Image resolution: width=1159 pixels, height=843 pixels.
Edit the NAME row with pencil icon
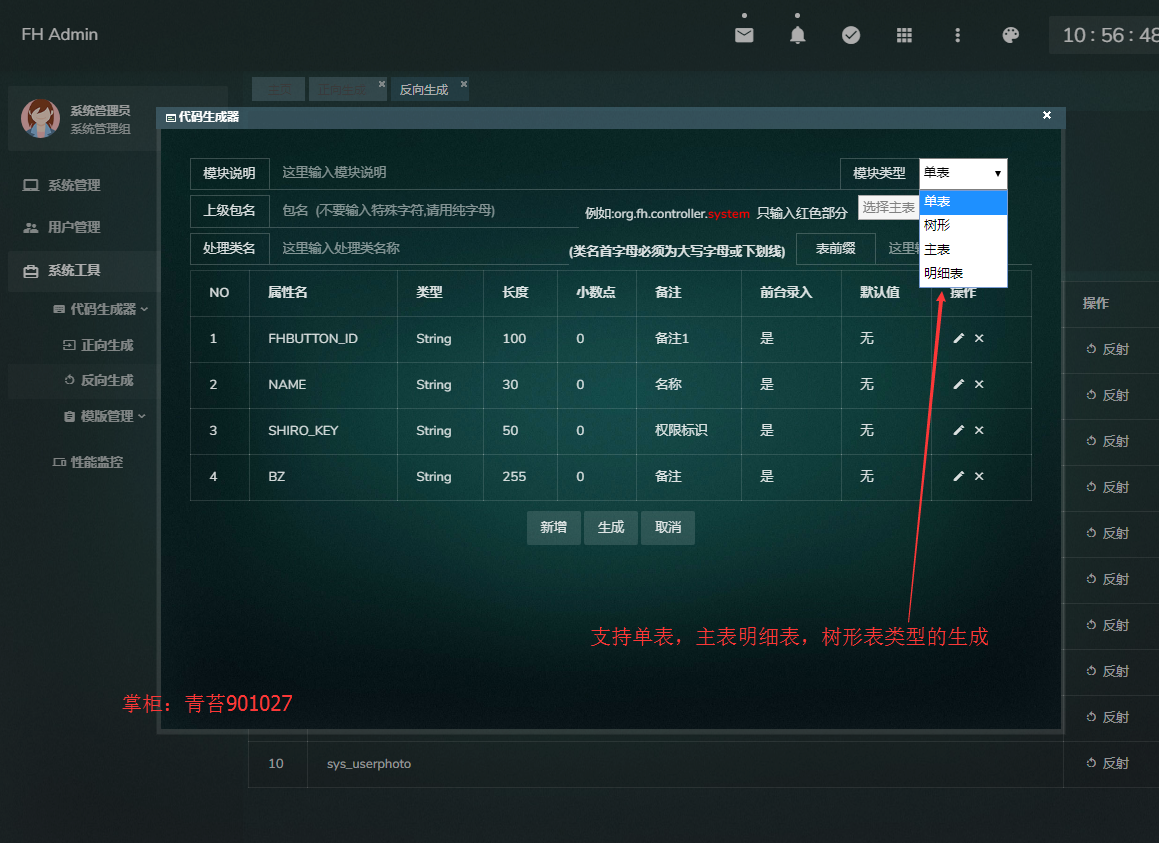click(959, 384)
